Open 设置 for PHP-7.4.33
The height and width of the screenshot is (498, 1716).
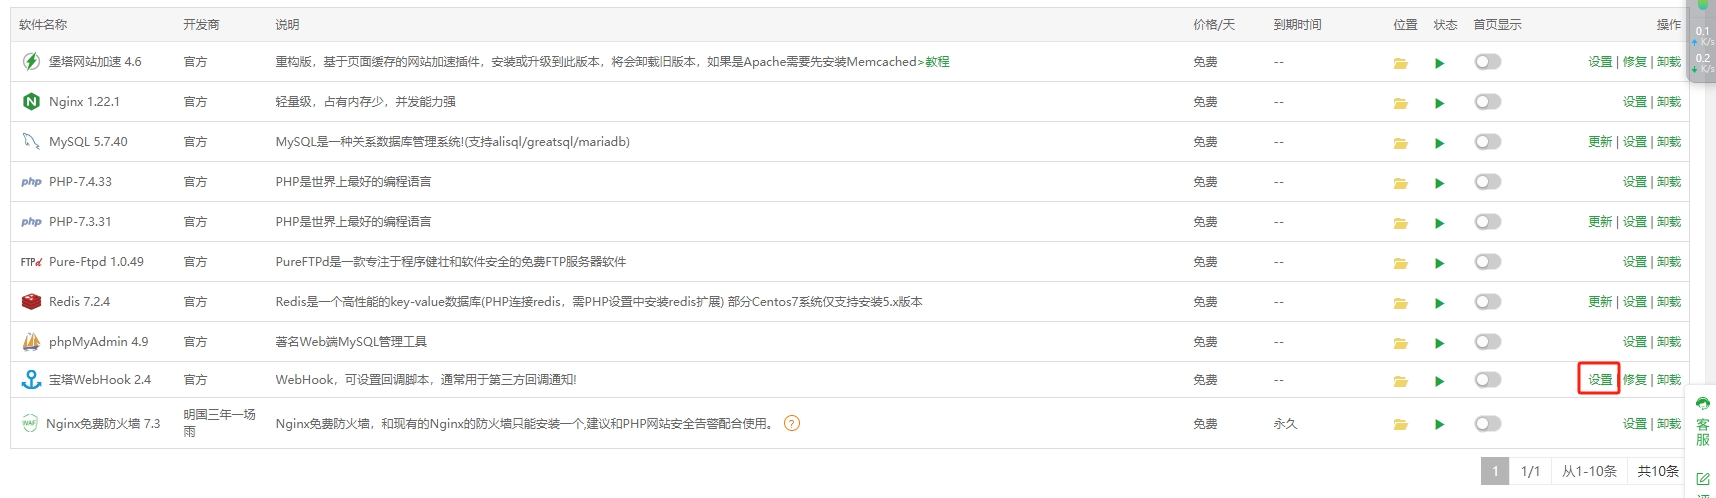coord(1635,182)
